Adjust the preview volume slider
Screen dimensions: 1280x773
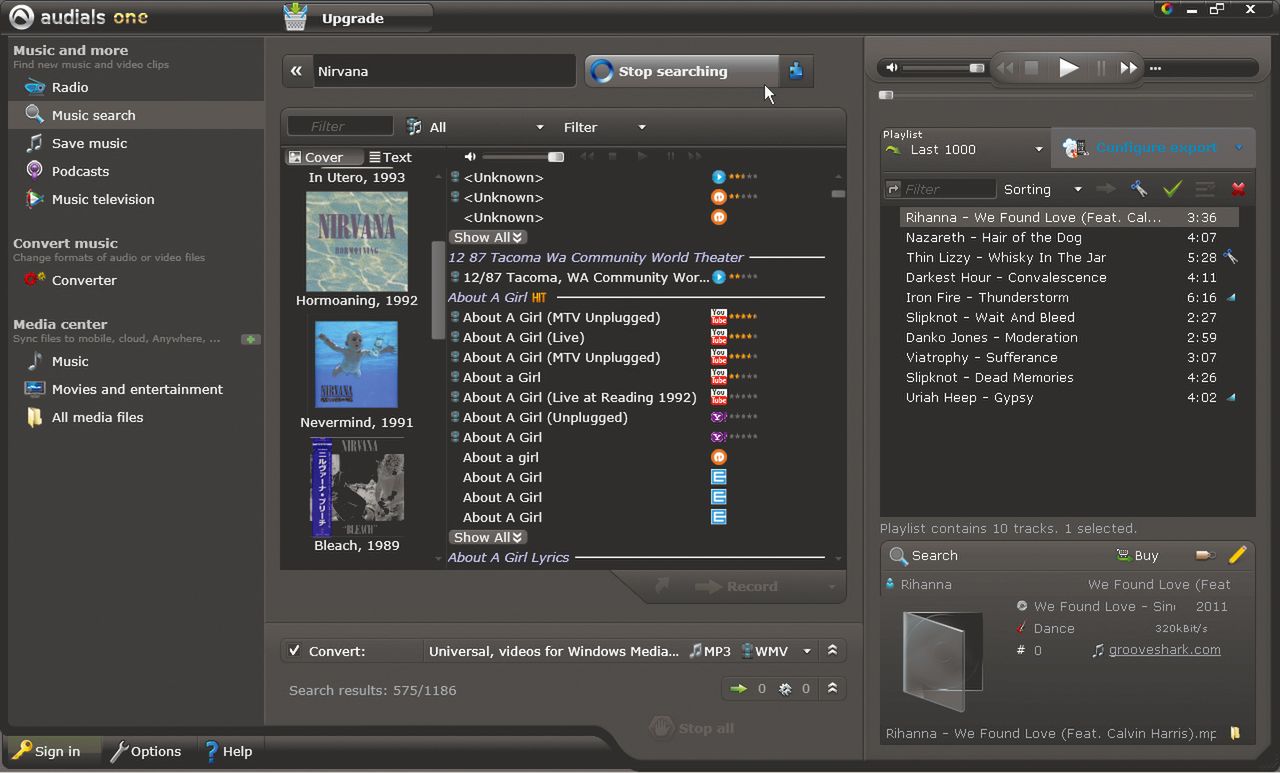tap(522, 157)
